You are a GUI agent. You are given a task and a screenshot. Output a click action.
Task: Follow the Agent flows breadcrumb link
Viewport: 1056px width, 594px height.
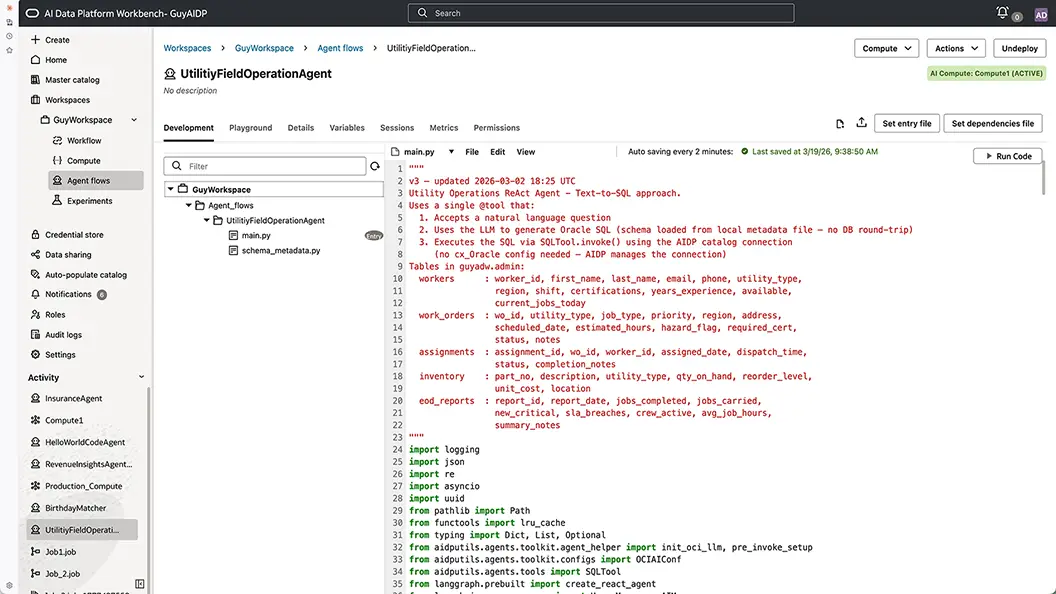click(x=340, y=48)
